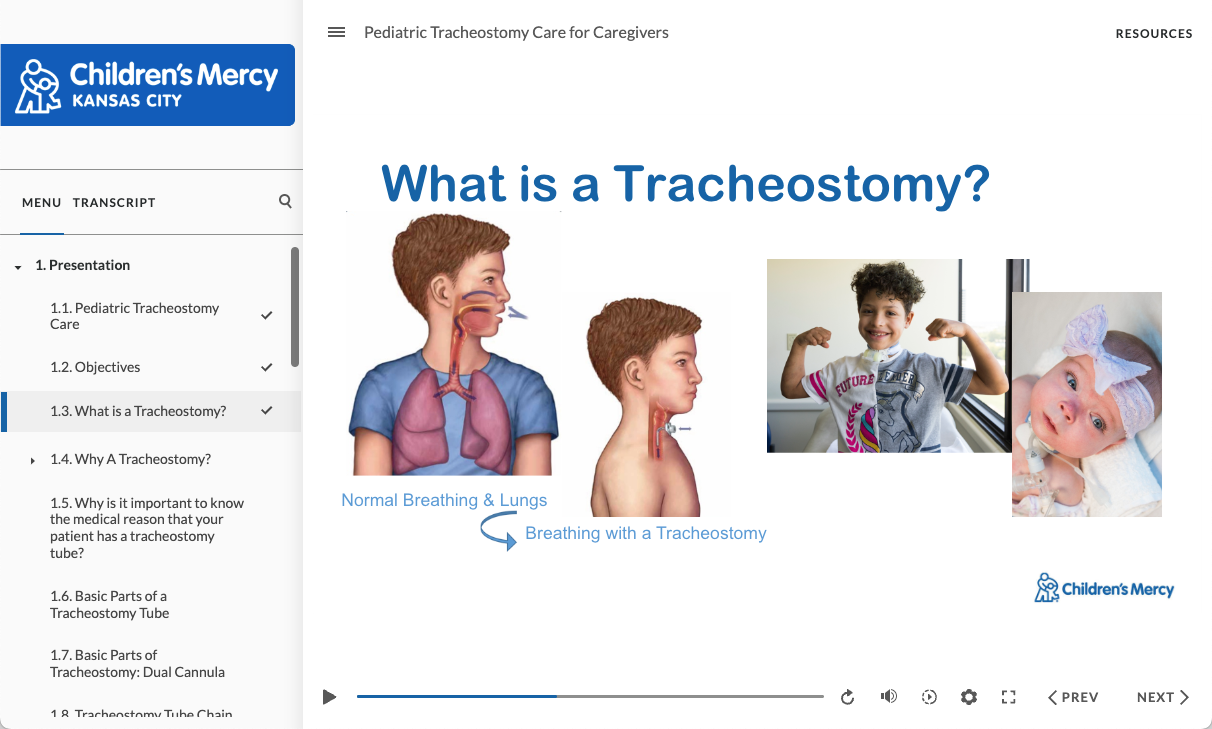
Task: Toggle fullscreen mode
Action: pos(1008,696)
